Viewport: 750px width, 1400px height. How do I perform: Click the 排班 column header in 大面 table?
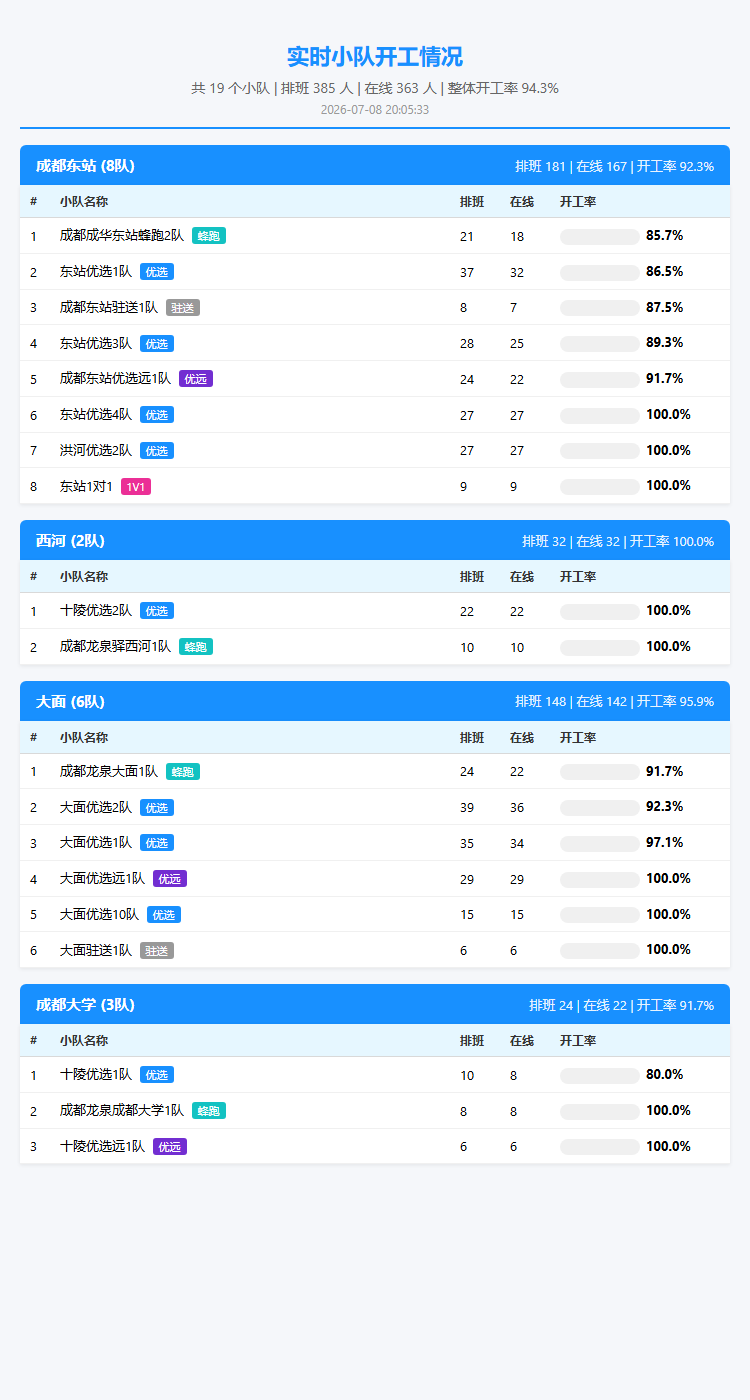point(472,738)
